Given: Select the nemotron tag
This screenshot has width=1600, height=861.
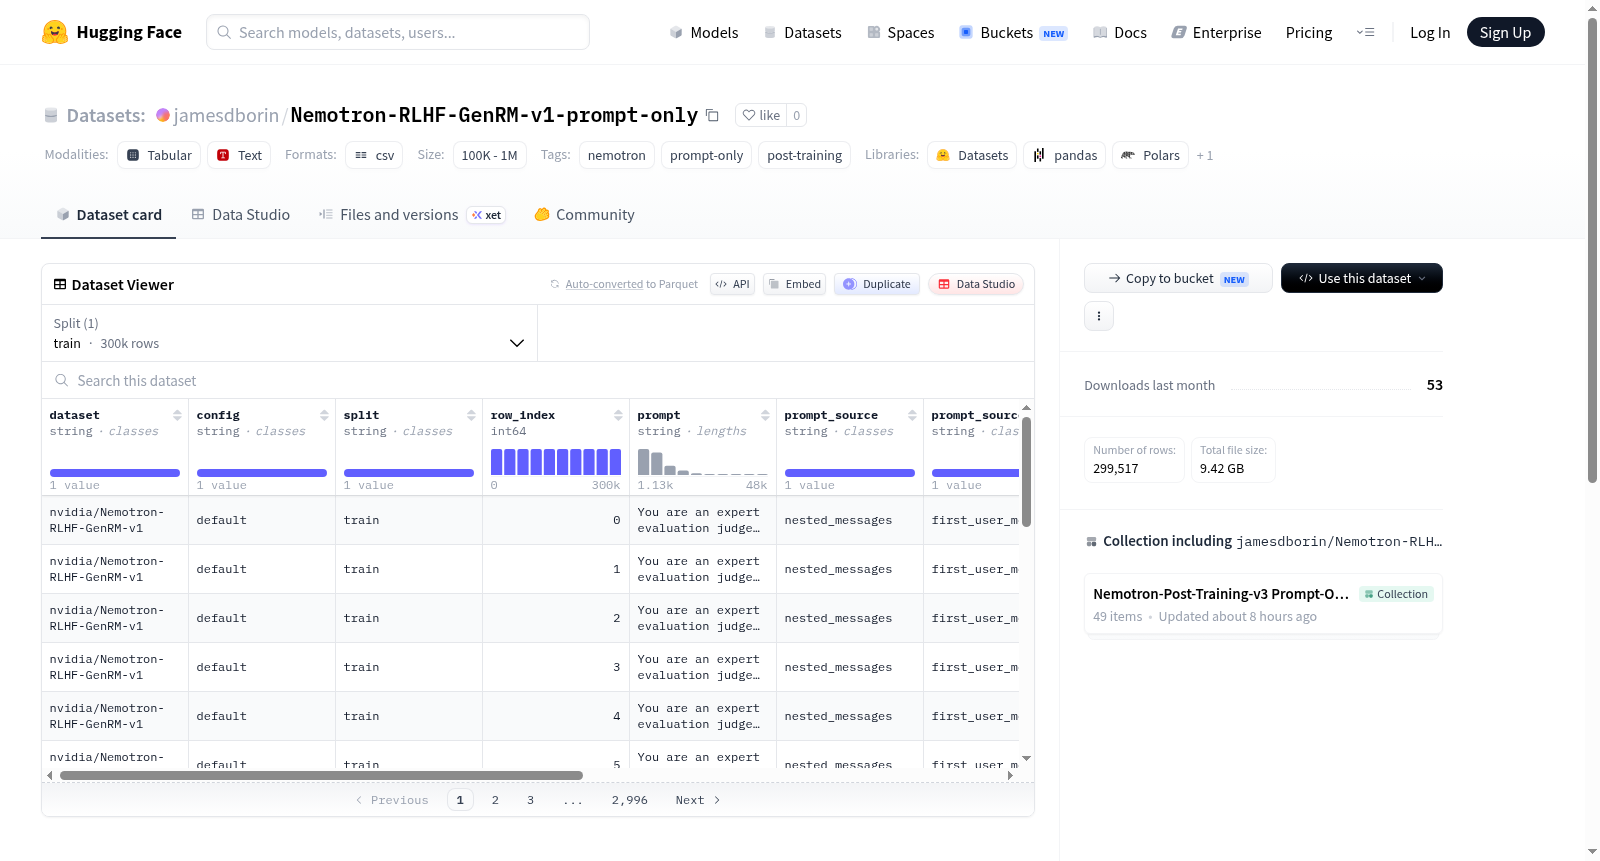Looking at the screenshot, I should pyautogui.click(x=617, y=155).
